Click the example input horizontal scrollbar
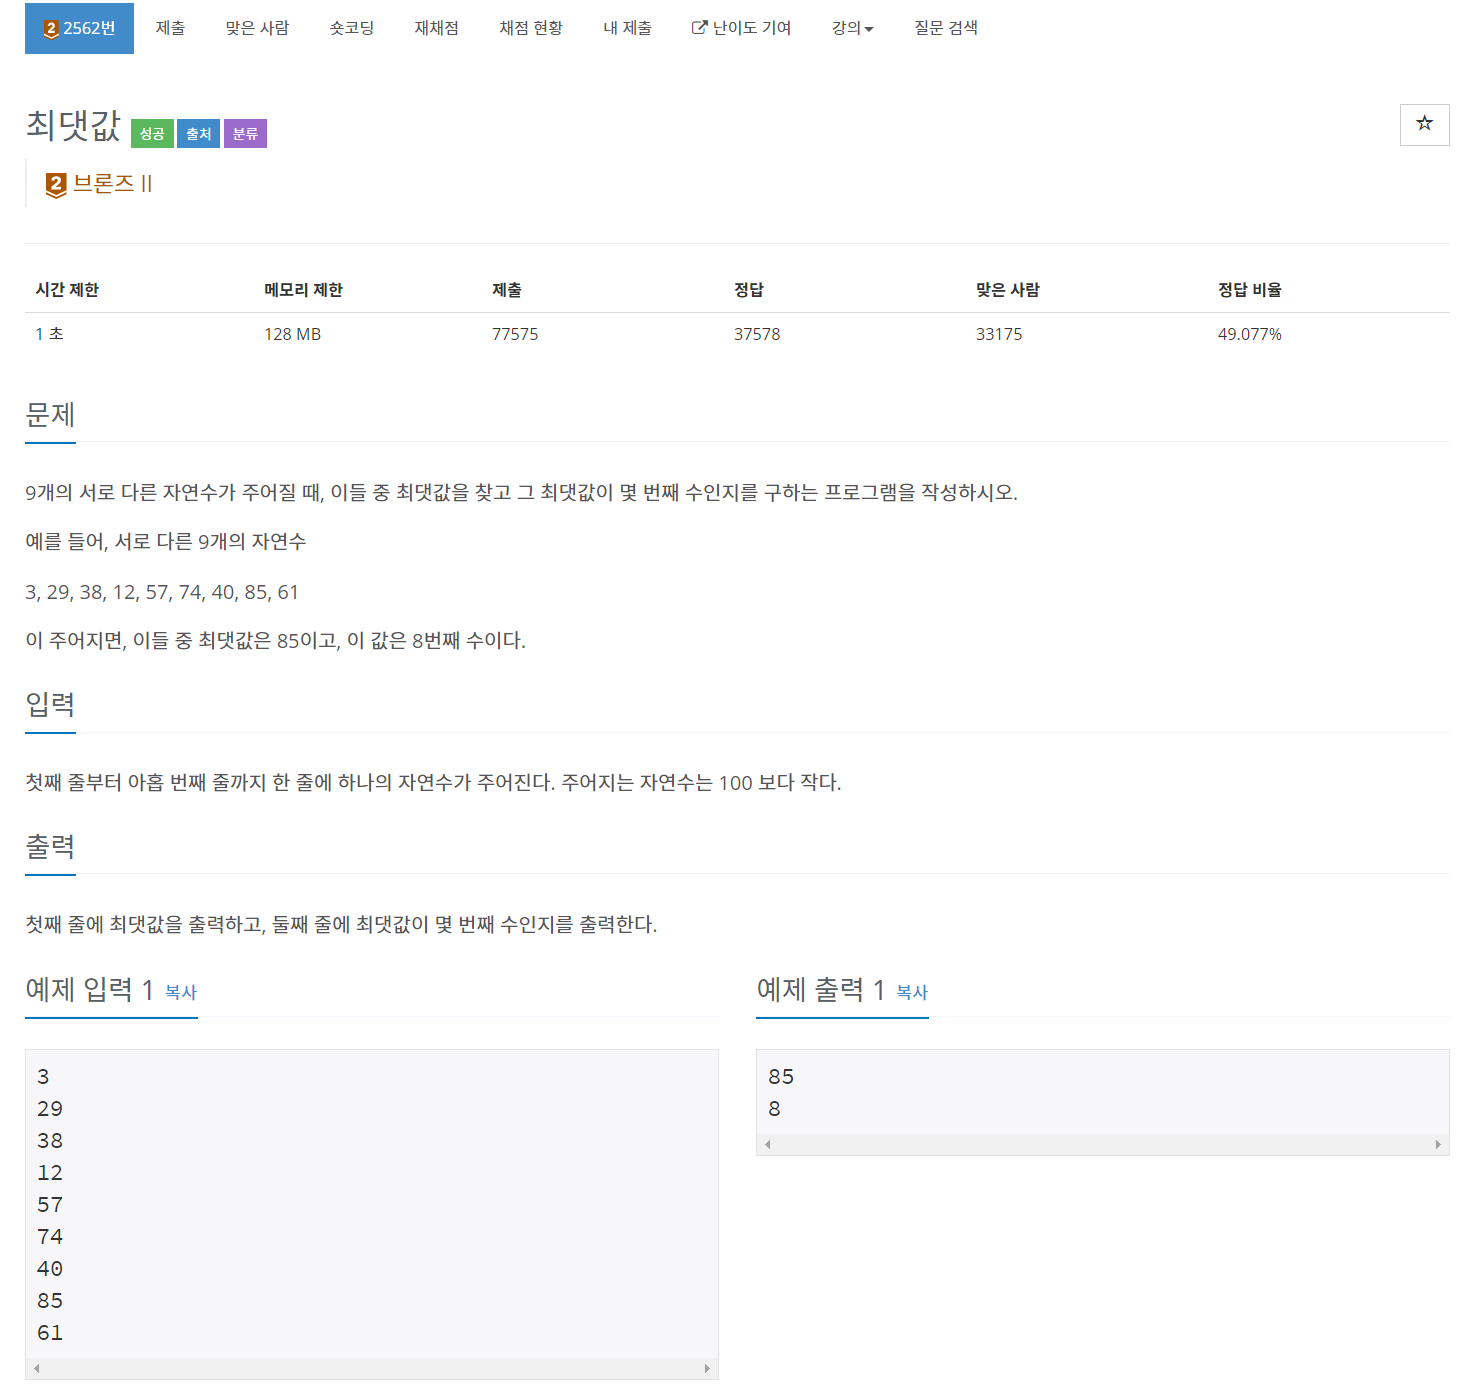 click(x=371, y=1368)
